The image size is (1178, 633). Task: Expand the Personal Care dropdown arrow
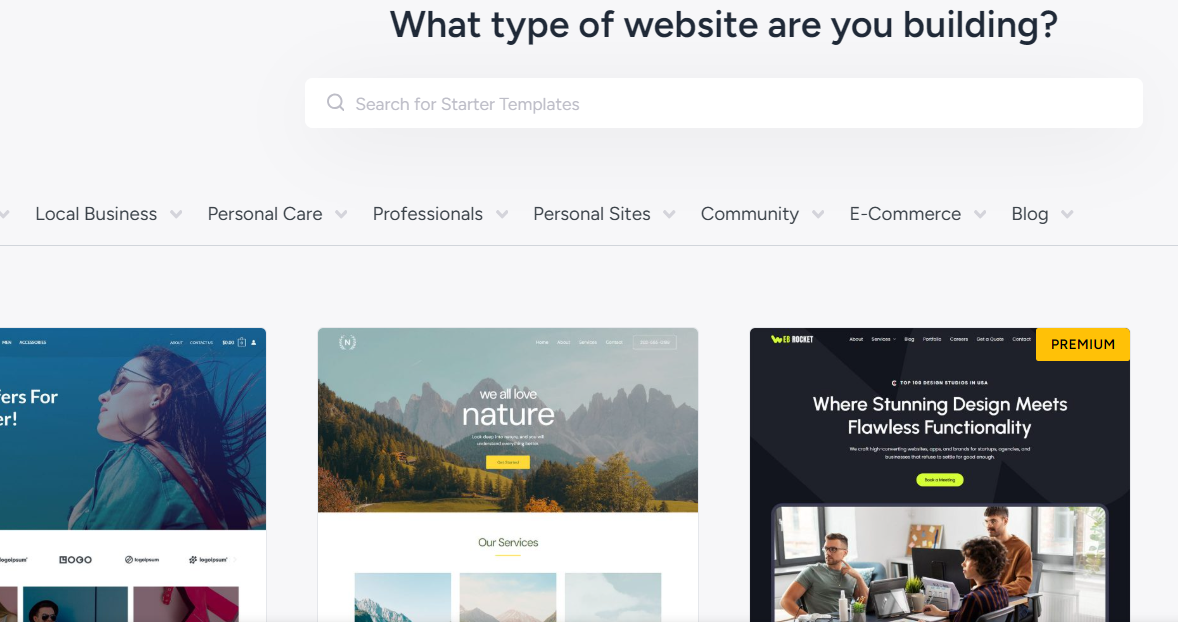tap(341, 215)
